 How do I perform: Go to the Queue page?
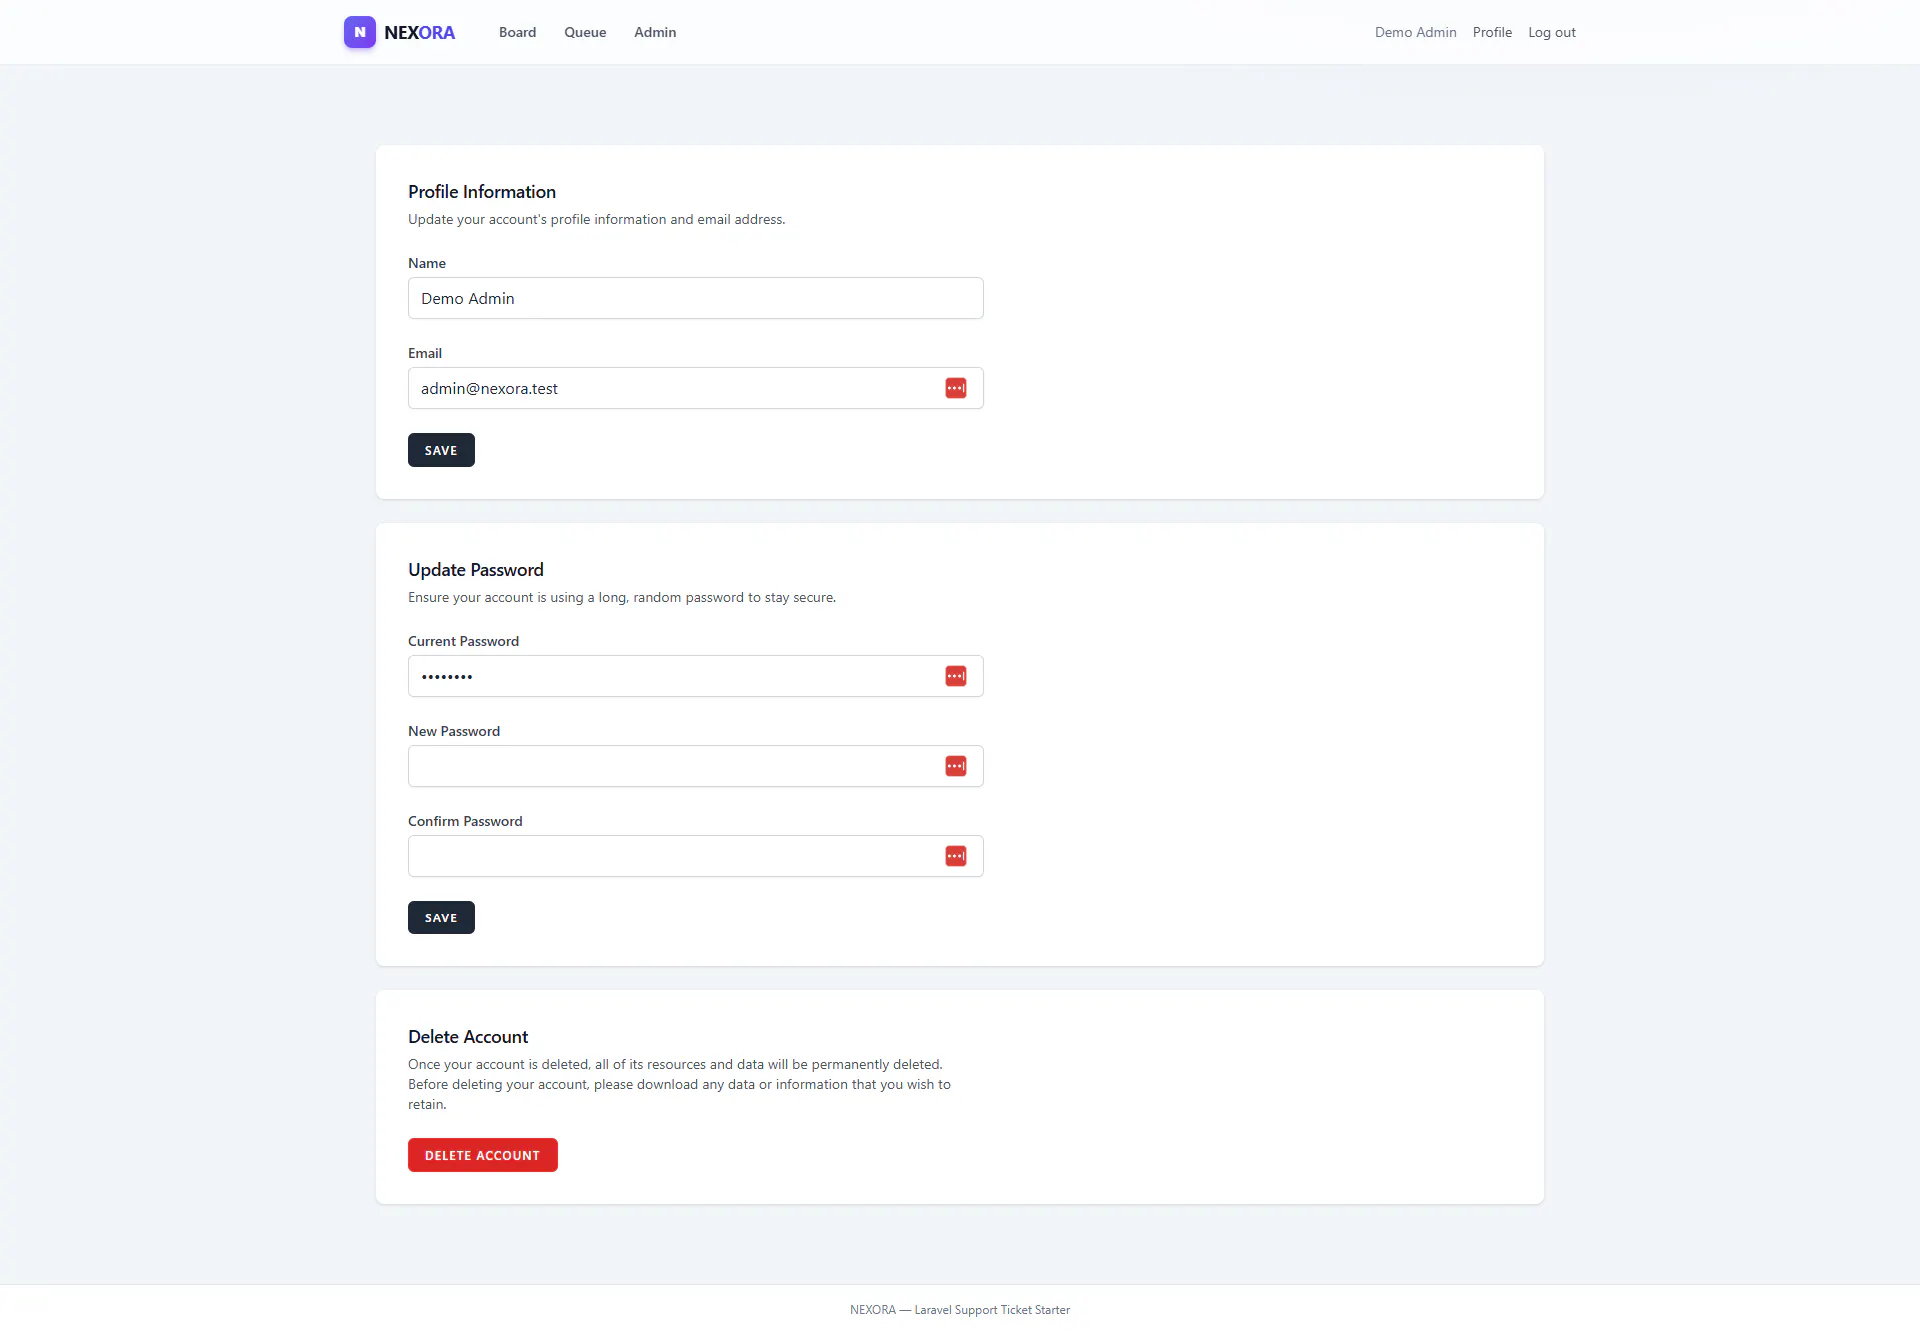(585, 32)
